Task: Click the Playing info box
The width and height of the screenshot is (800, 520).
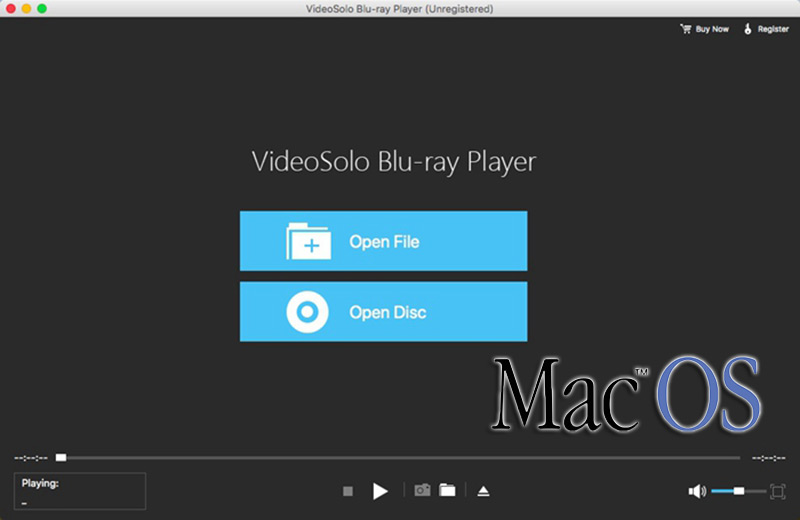Action: pyautogui.click(x=80, y=491)
